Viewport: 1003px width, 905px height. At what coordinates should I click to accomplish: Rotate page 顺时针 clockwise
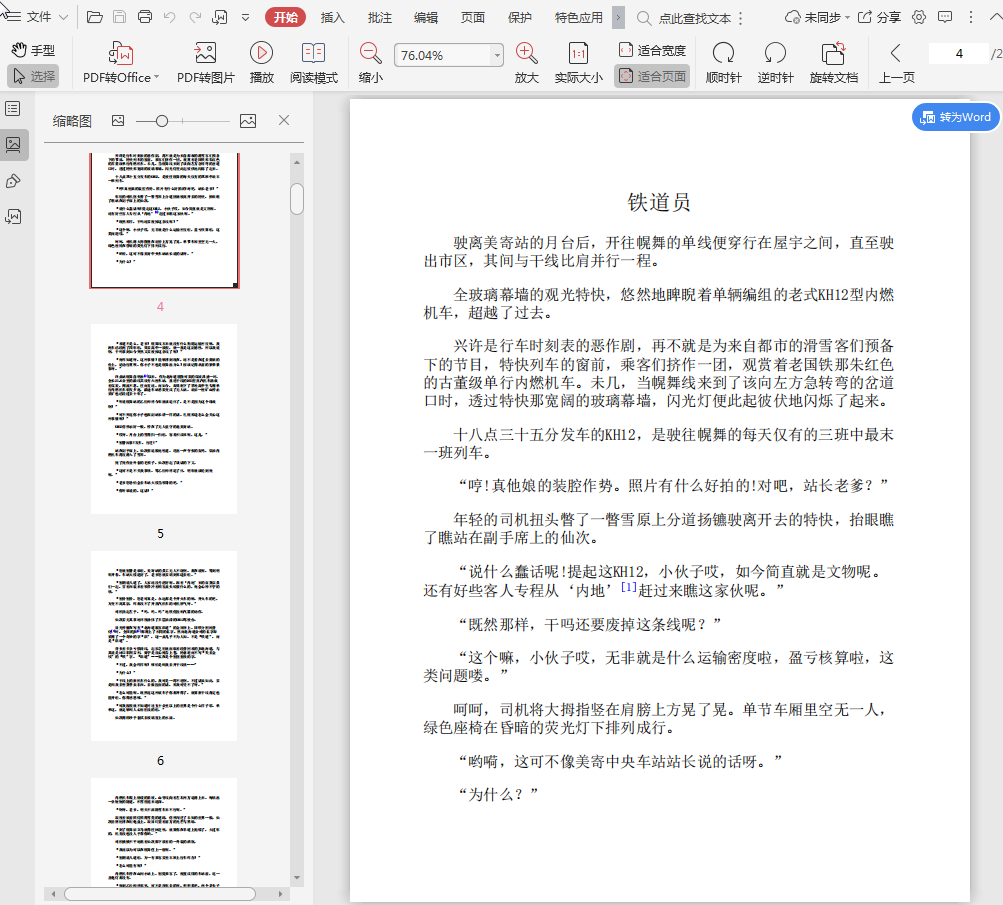[723, 63]
